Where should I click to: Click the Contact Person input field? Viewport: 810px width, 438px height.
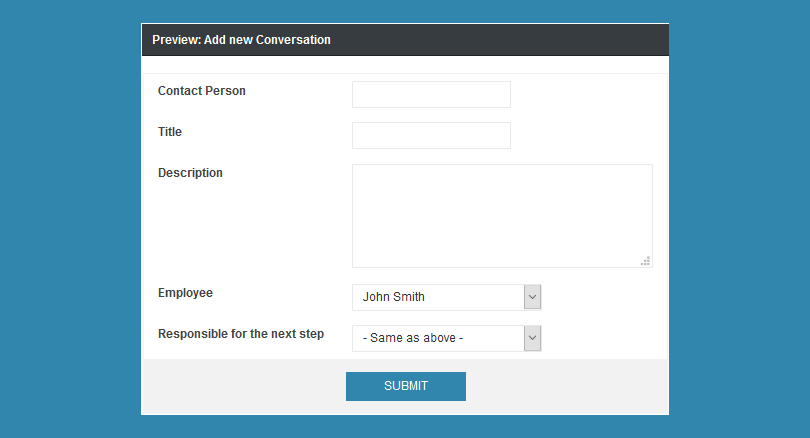[x=431, y=95]
